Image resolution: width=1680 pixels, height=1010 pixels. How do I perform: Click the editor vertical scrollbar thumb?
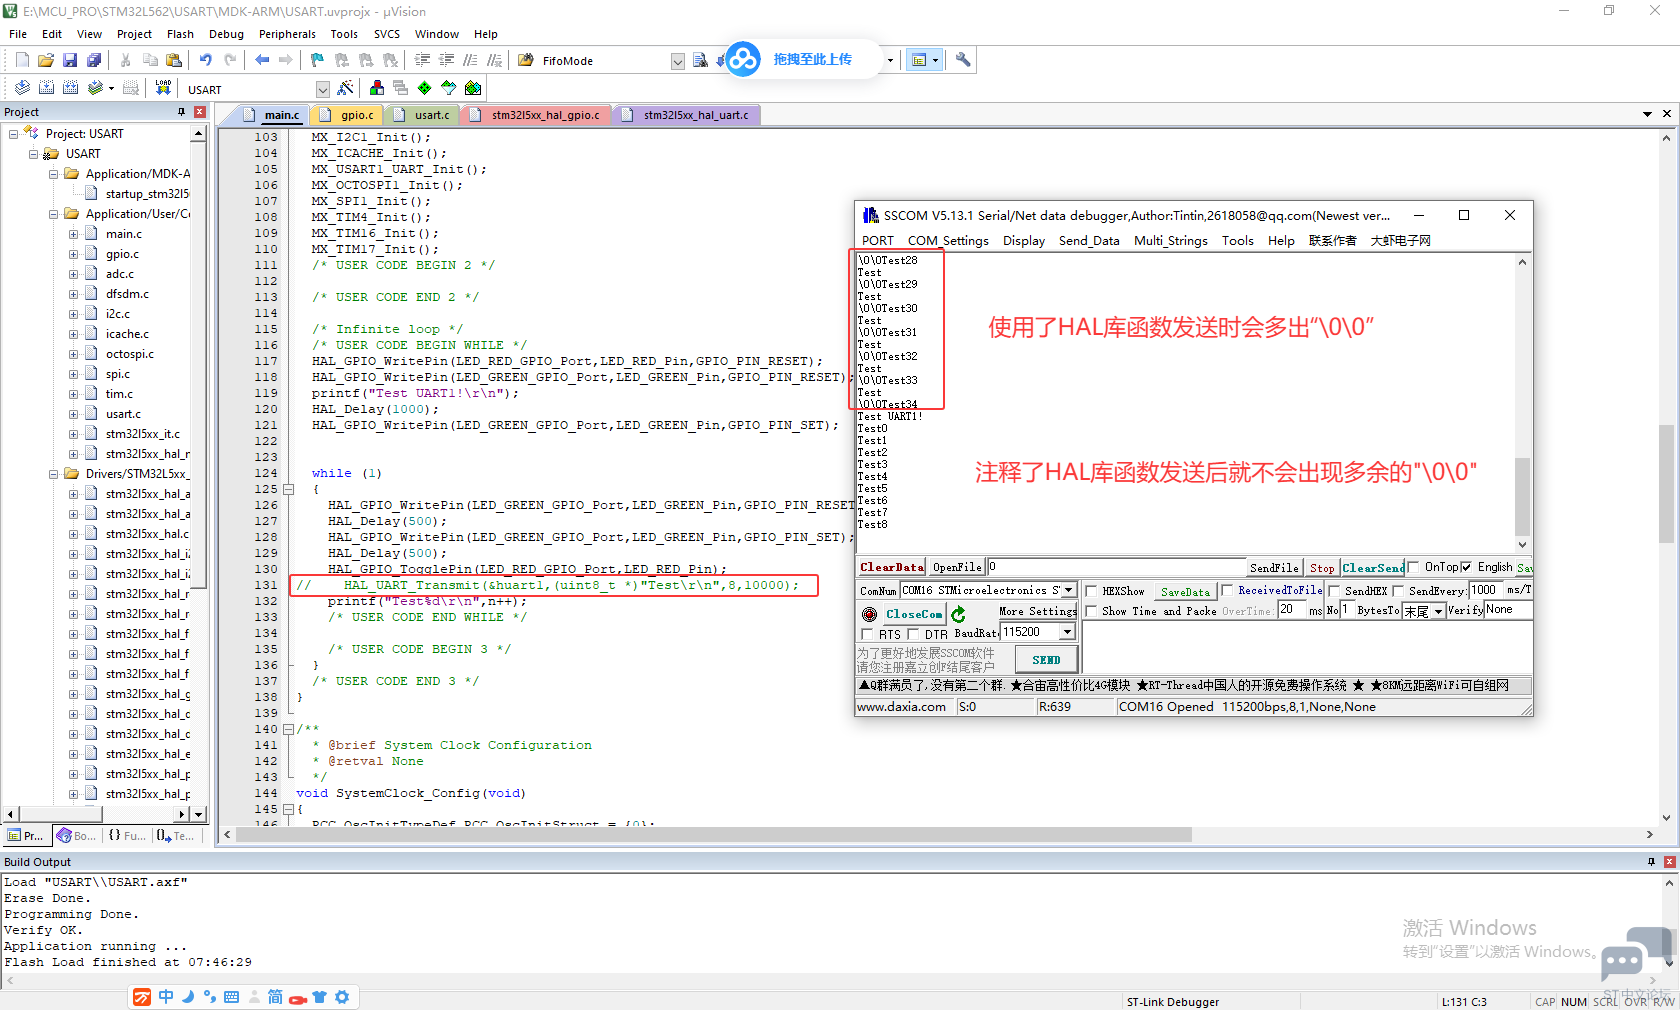(x=1666, y=483)
